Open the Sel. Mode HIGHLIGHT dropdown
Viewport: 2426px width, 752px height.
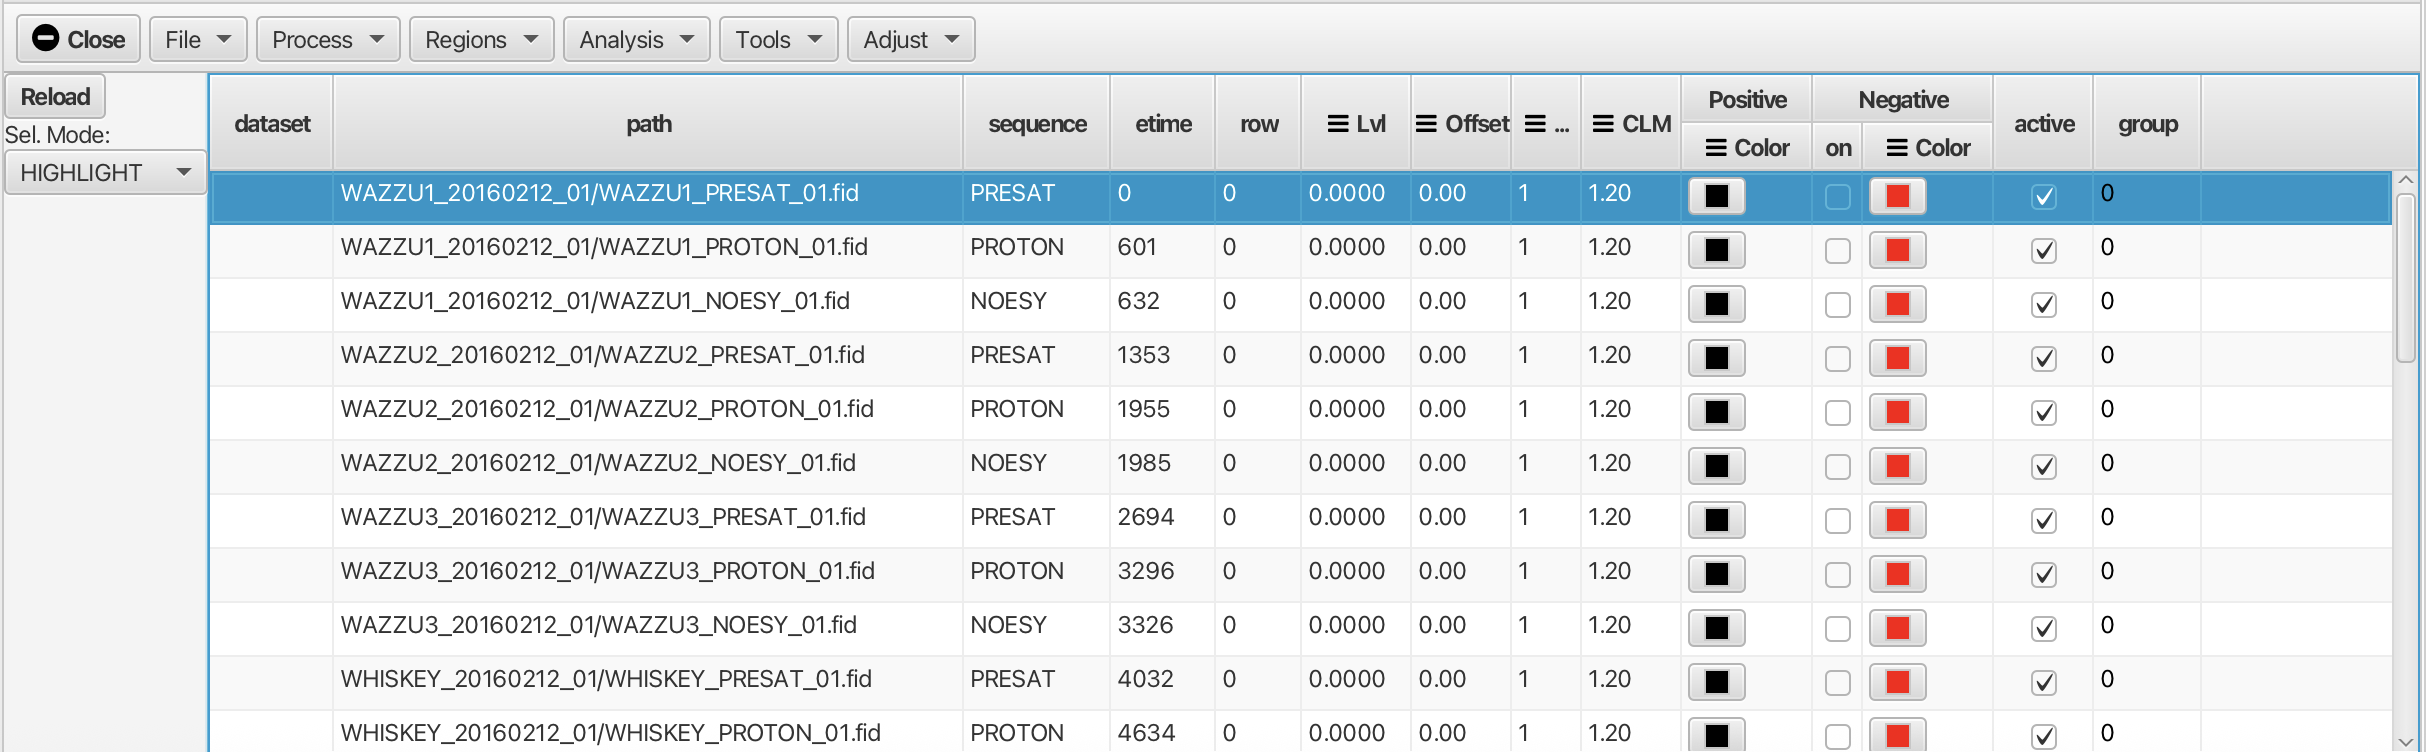pos(105,173)
